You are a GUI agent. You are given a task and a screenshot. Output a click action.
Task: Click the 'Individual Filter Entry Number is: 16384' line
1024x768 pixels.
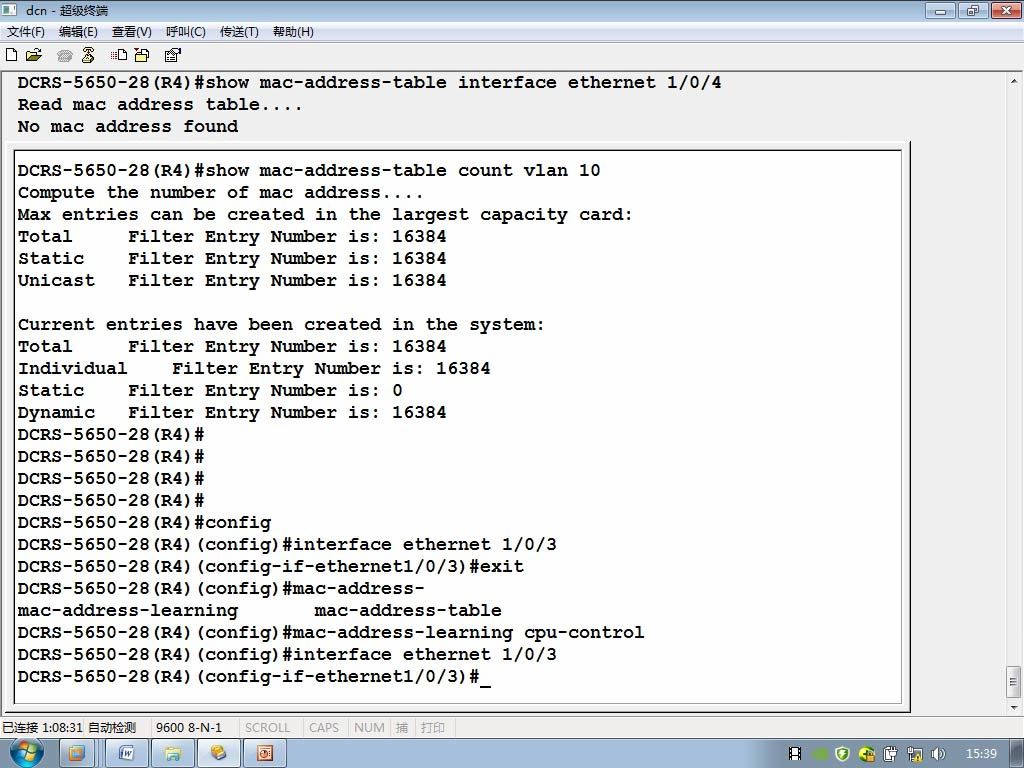(x=254, y=368)
